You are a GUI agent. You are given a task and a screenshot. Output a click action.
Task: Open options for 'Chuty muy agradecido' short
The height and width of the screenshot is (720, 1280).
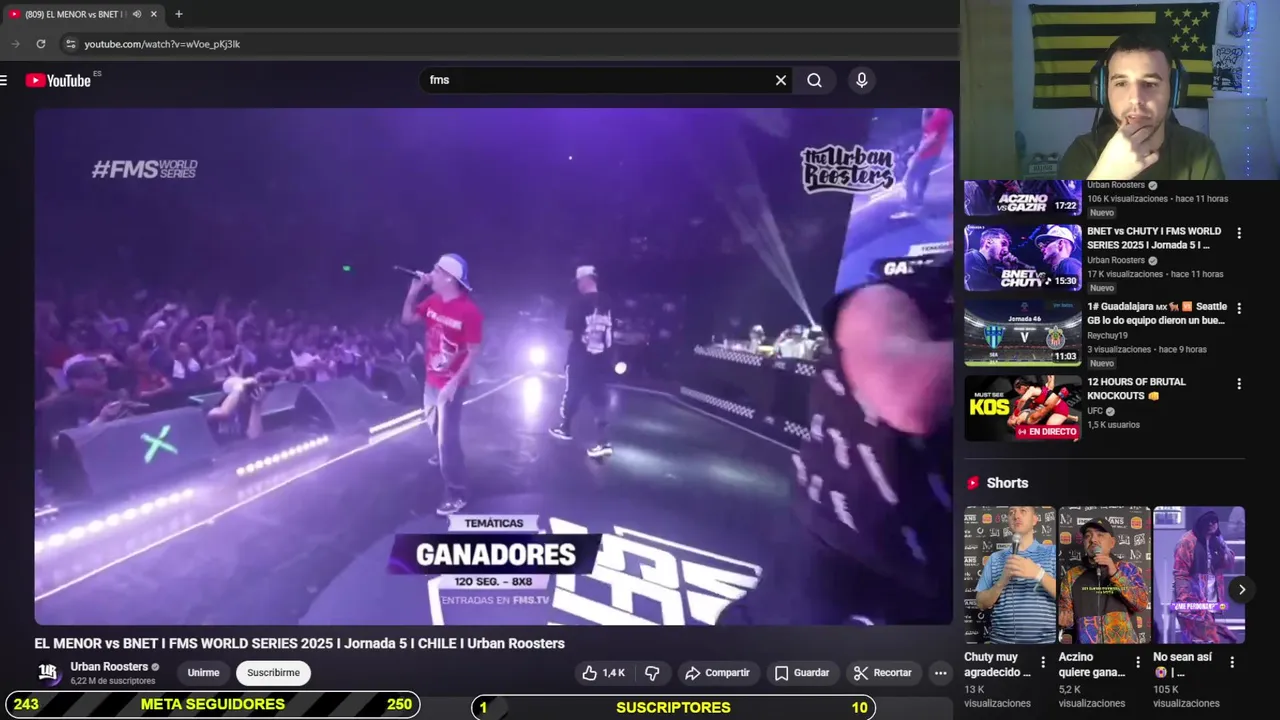tap(1043, 662)
